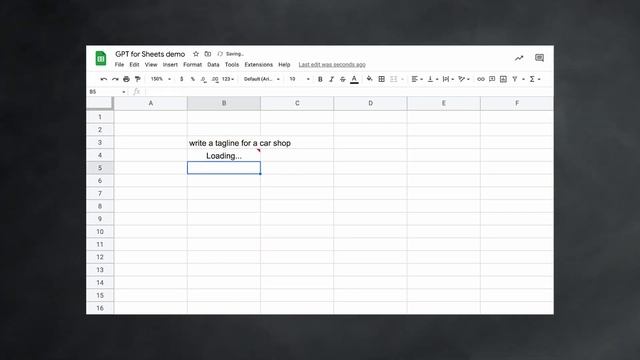Open the View menu

(151, 64)
